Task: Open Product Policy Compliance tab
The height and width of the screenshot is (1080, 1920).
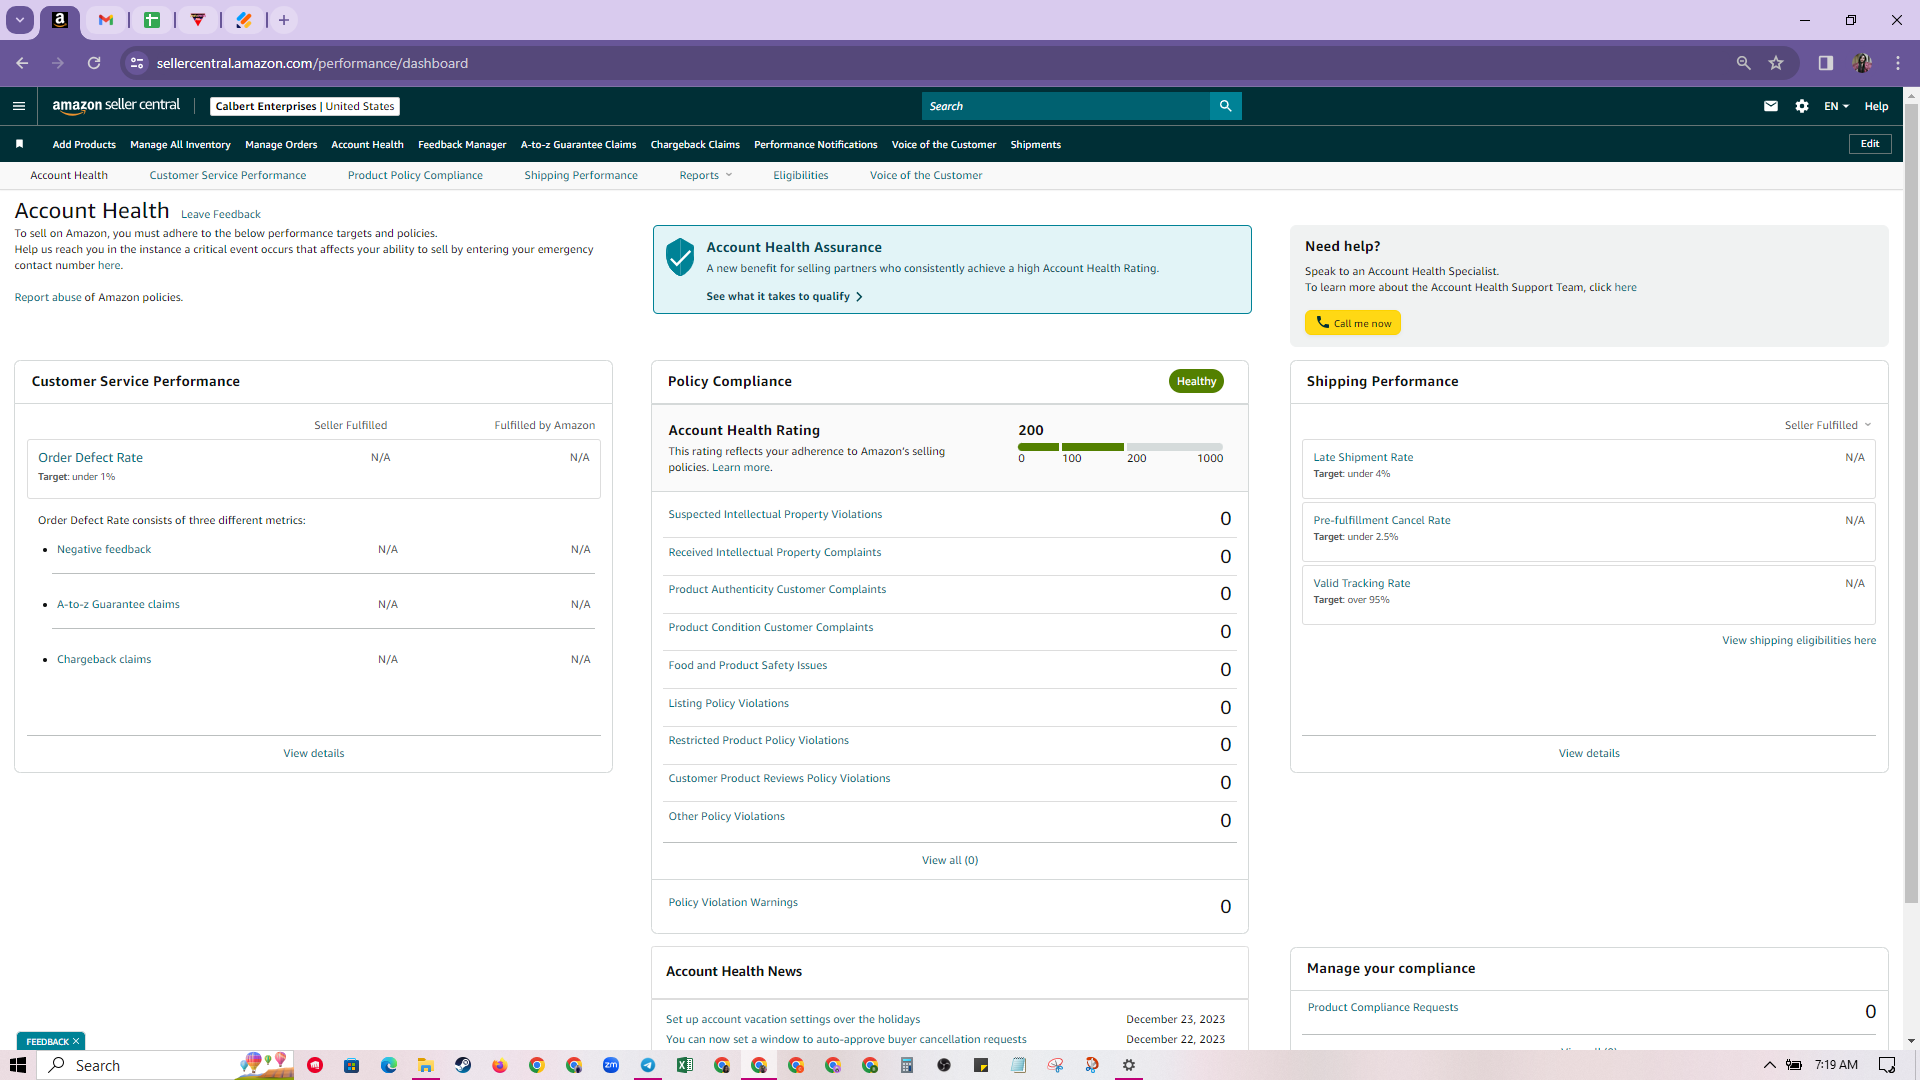Action: 415,176
